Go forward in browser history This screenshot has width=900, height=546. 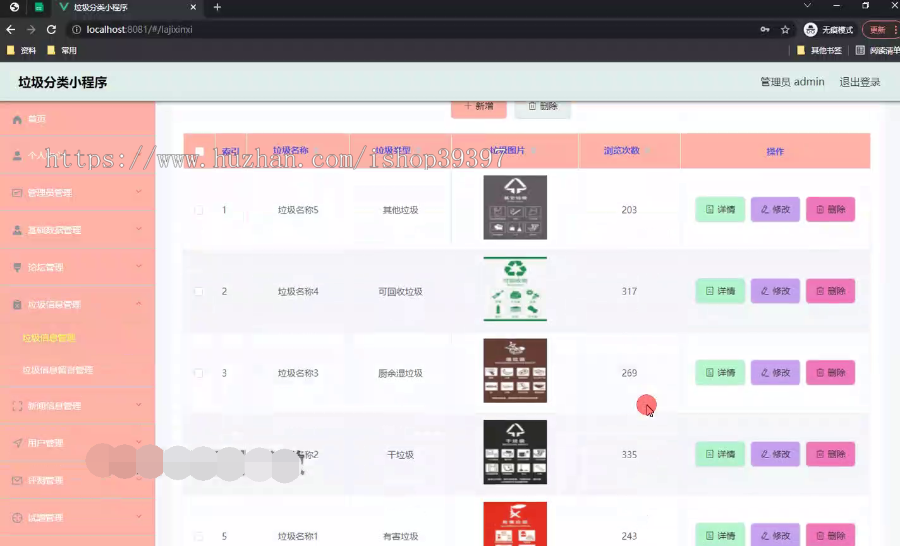pyautogui.click(x=31, y=29)
